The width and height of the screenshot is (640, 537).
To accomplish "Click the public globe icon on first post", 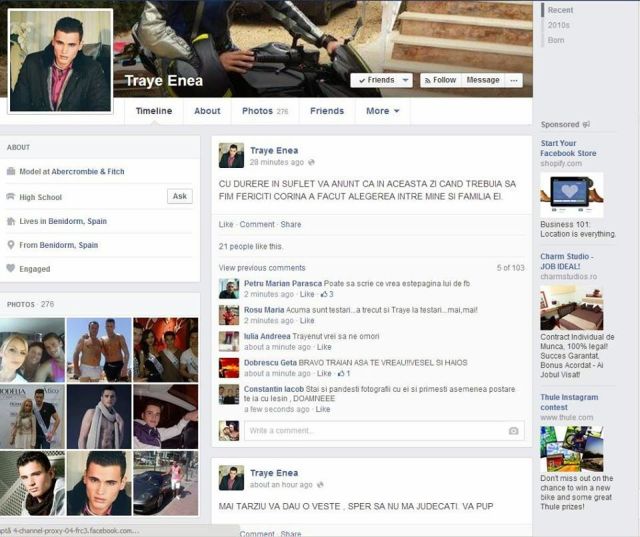I will click(311, 162).
